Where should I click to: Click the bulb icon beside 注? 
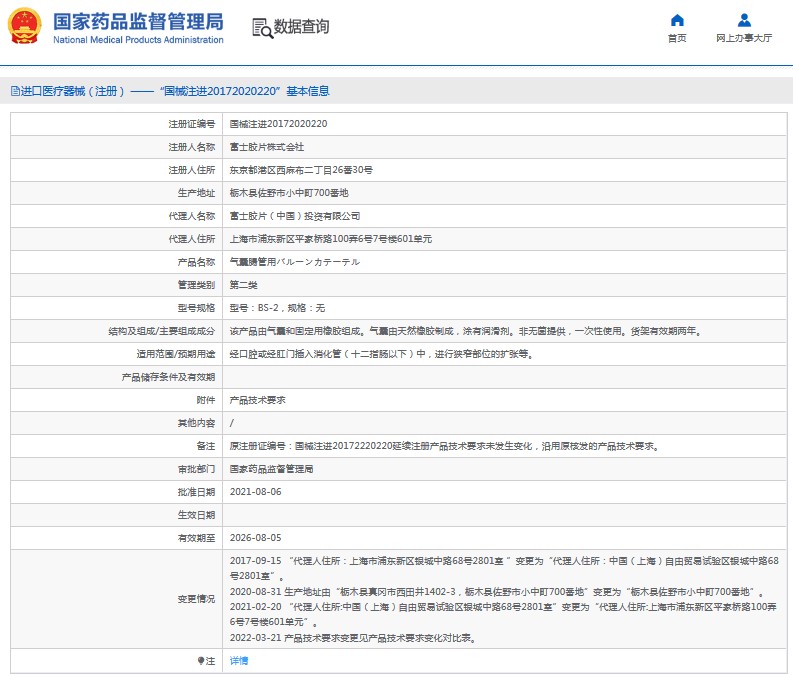pos(201,661)
